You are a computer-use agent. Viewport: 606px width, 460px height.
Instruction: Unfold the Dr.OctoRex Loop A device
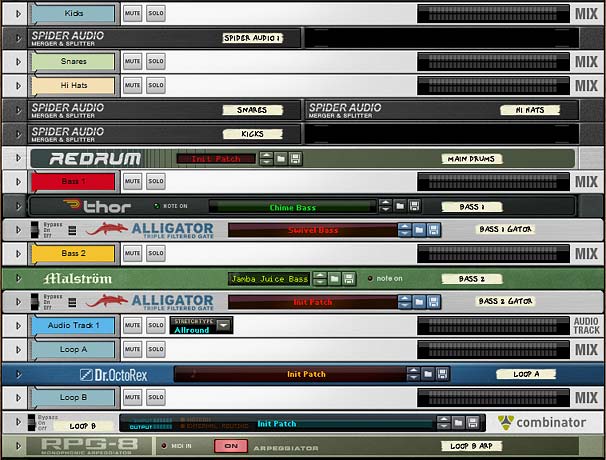[x=18, y=374]
